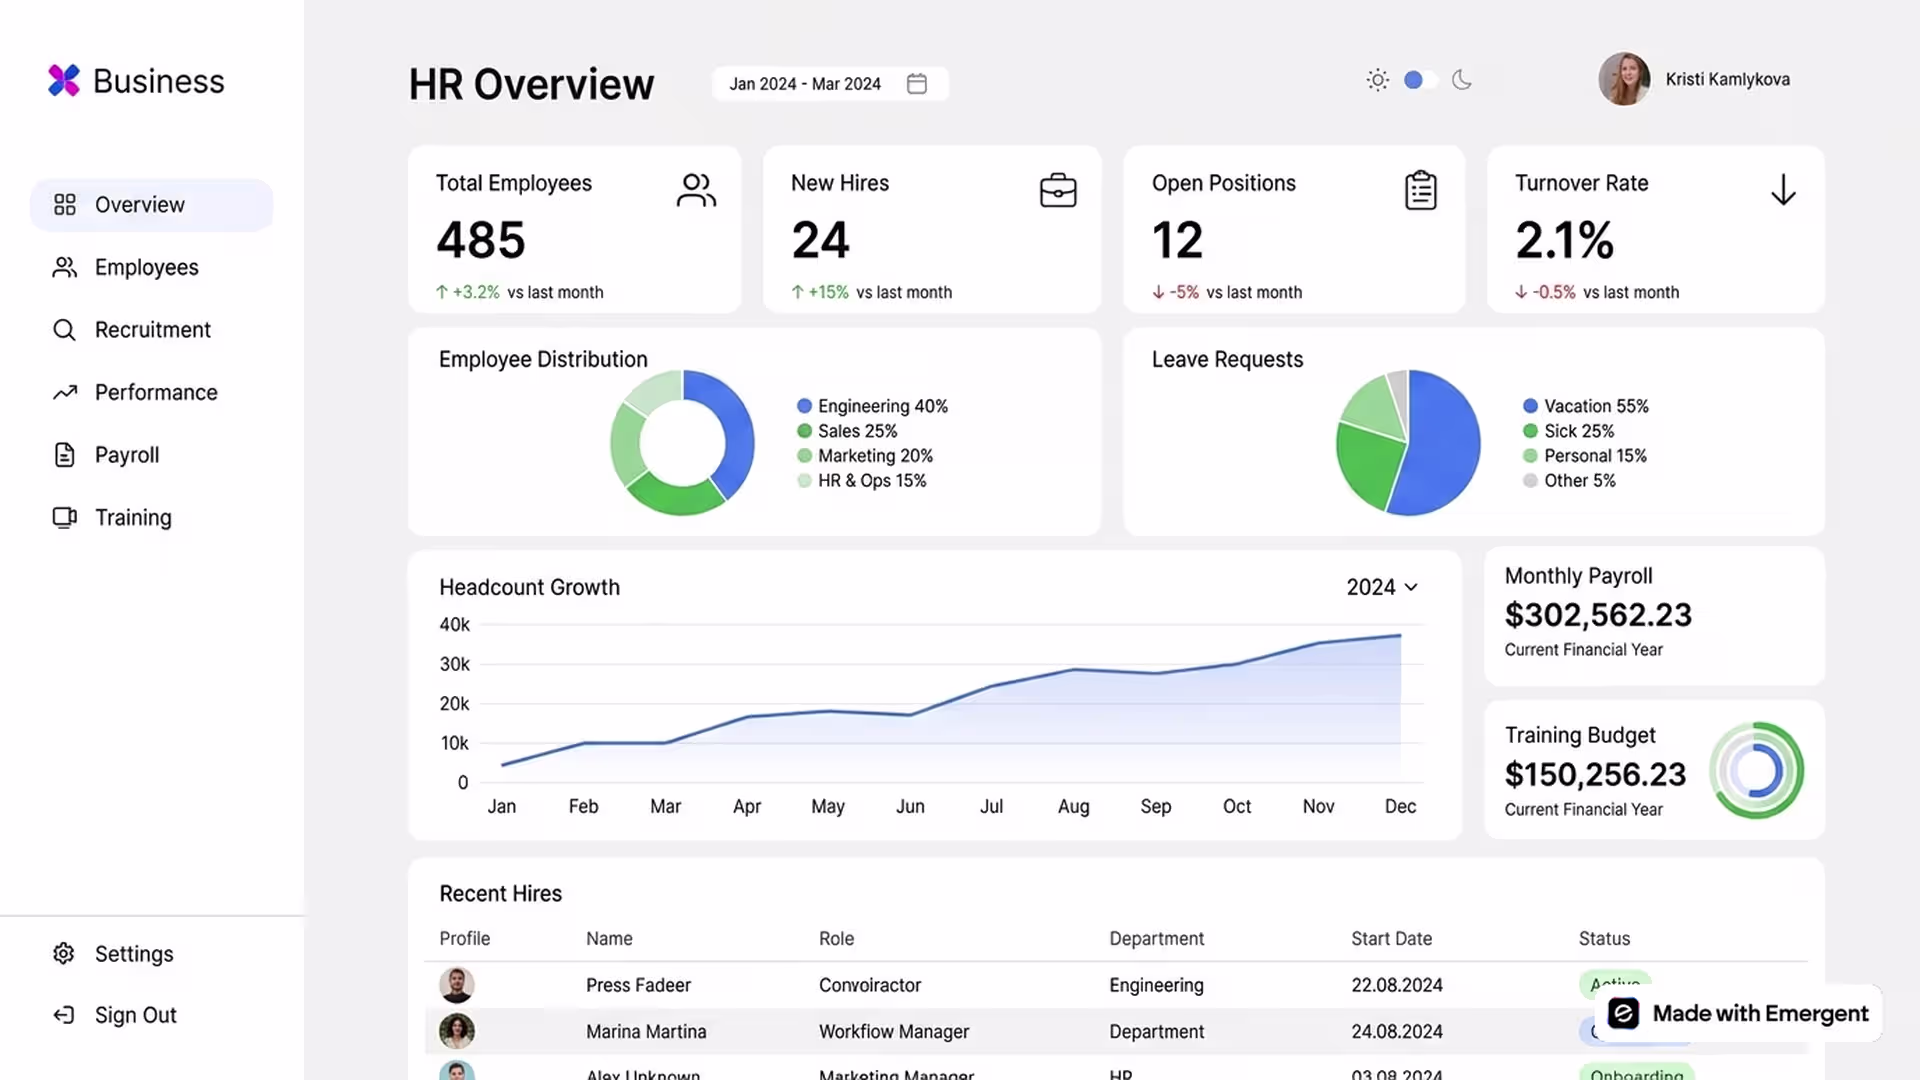Click the 22.08.2024 start date cell

(x=1397, y=985)
